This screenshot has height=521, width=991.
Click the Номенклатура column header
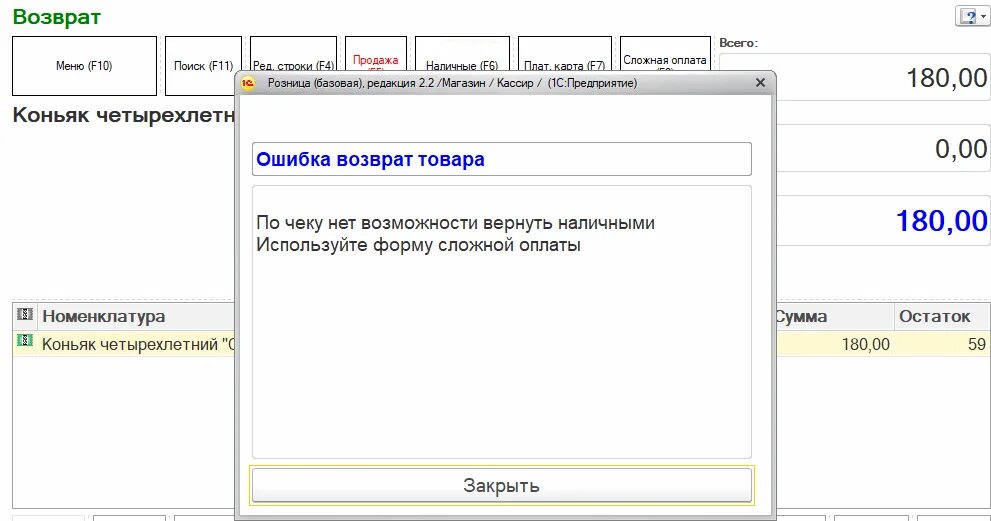136,316
